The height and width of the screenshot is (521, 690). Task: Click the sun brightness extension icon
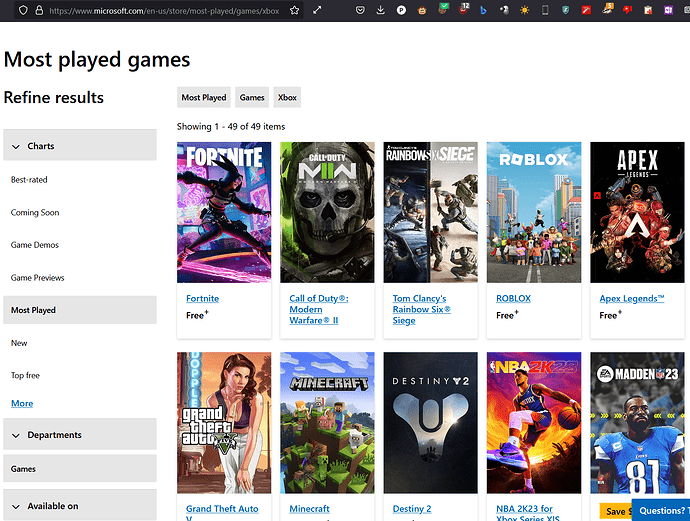pyautogui.click(x=525, y=10)
